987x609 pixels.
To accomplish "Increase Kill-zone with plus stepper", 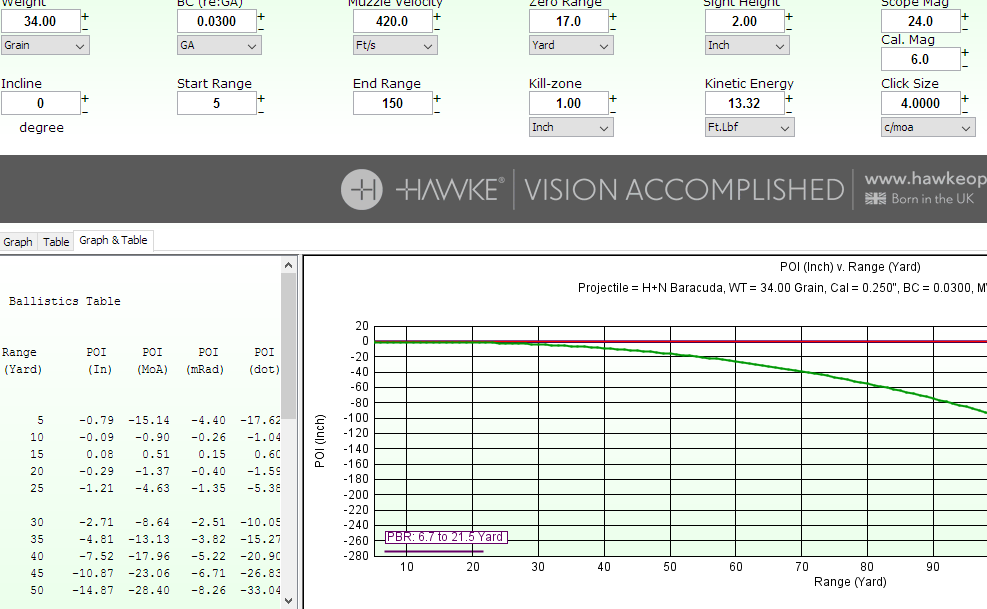I will 613,98.
